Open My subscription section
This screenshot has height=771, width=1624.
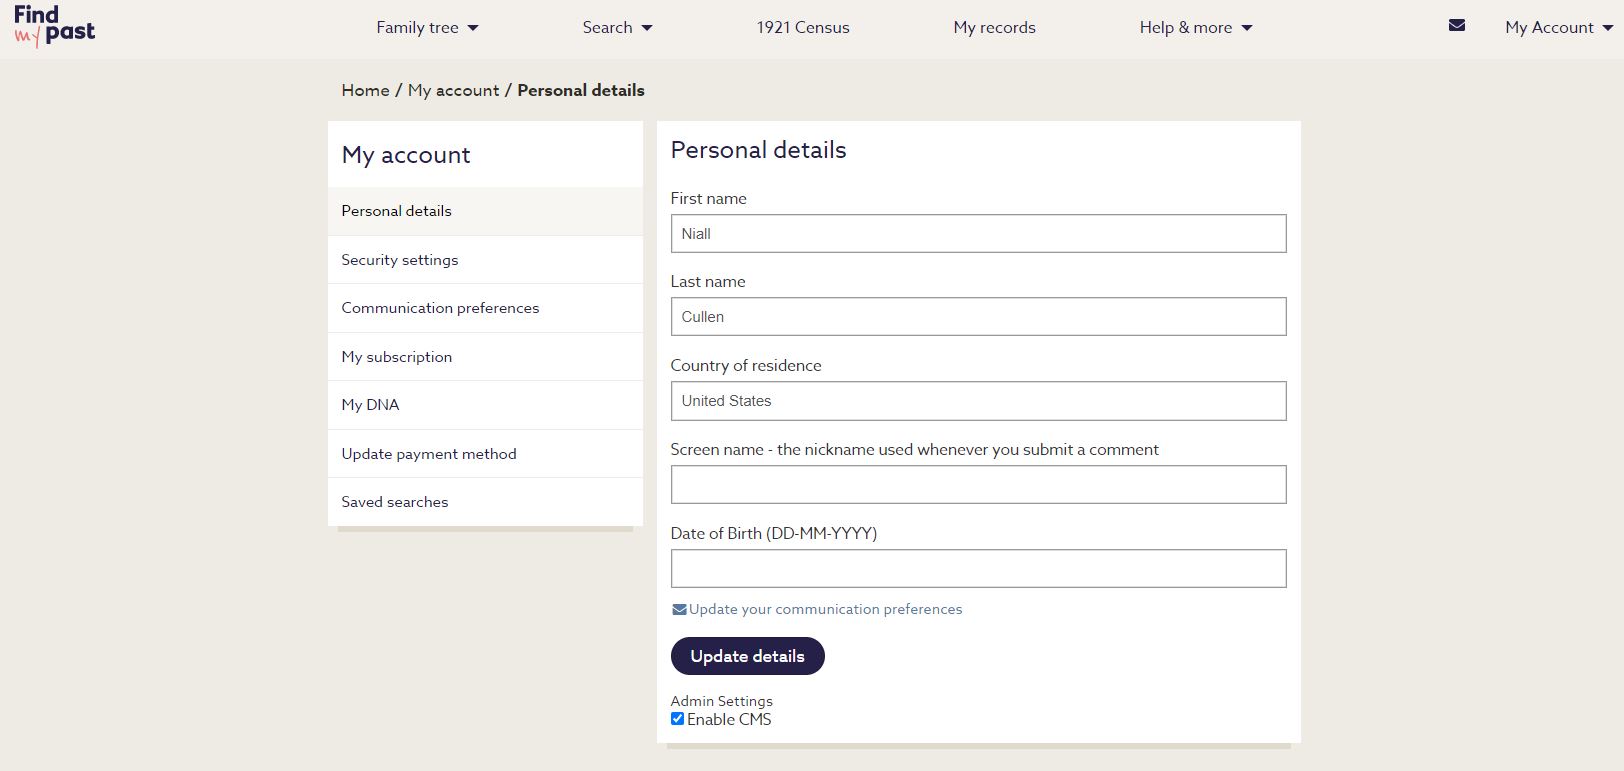click(x=396, y=357)
